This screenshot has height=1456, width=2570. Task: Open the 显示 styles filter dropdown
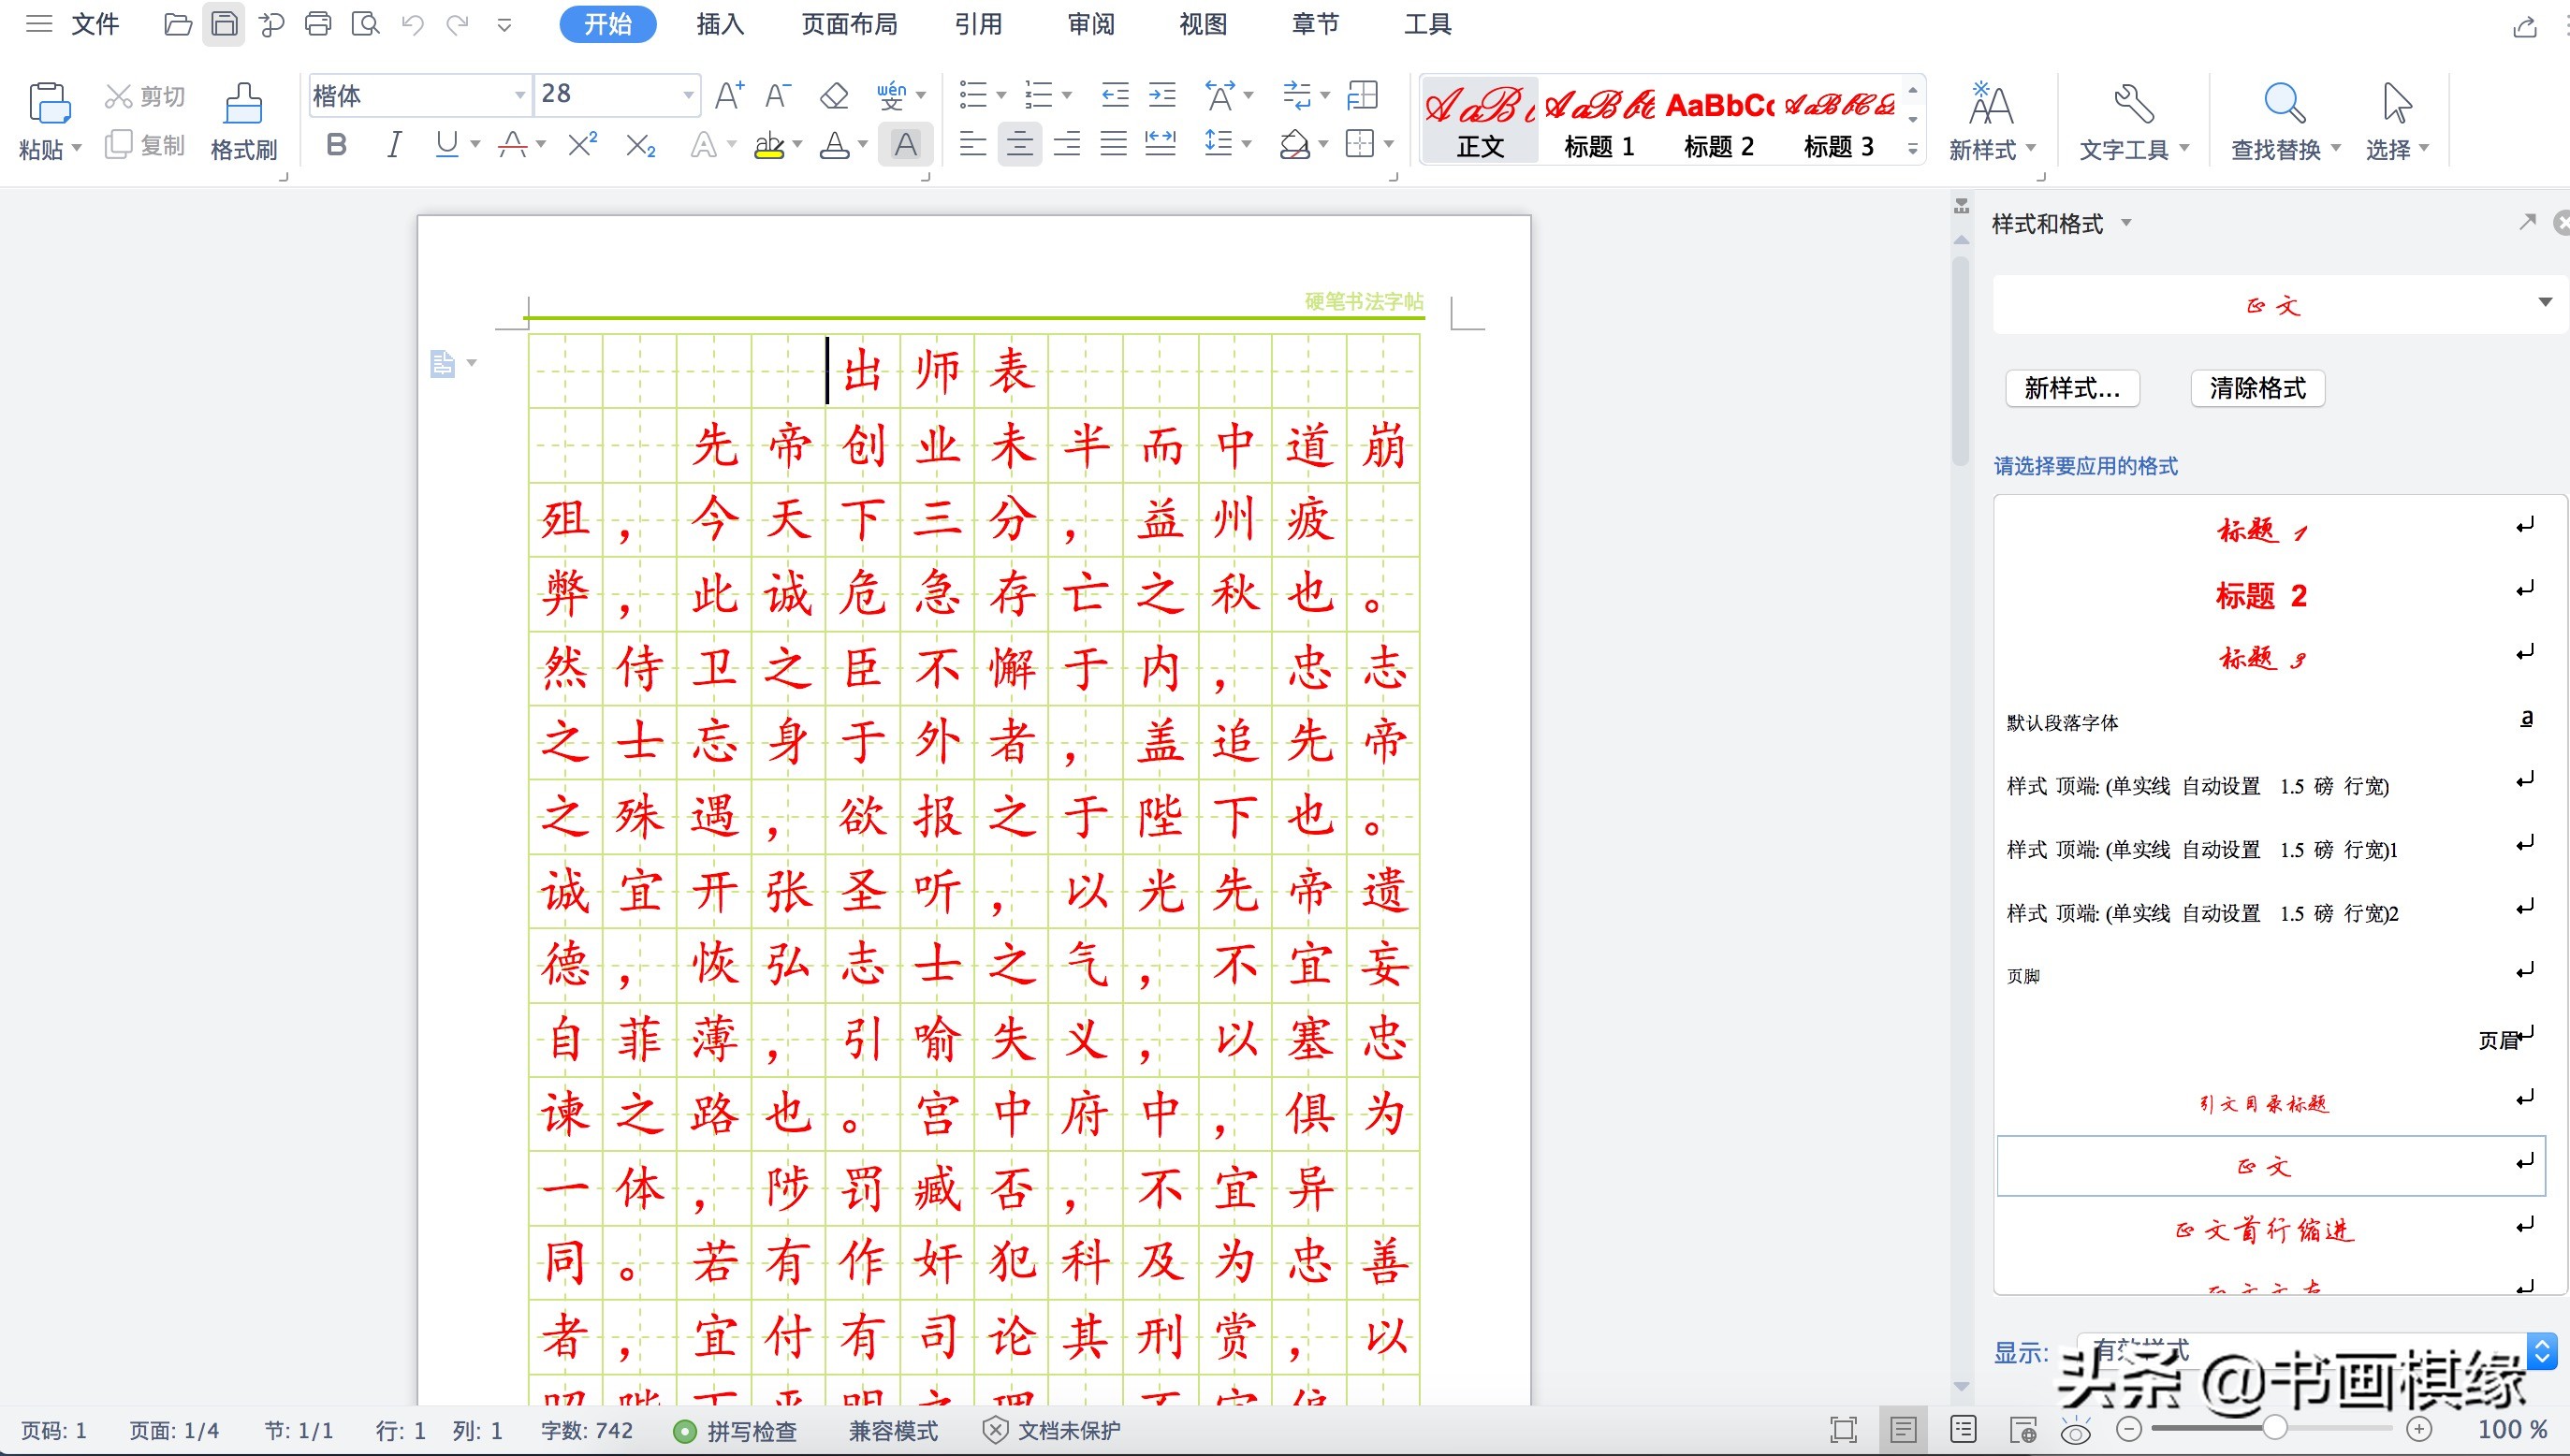(x=2541, y=1352)
